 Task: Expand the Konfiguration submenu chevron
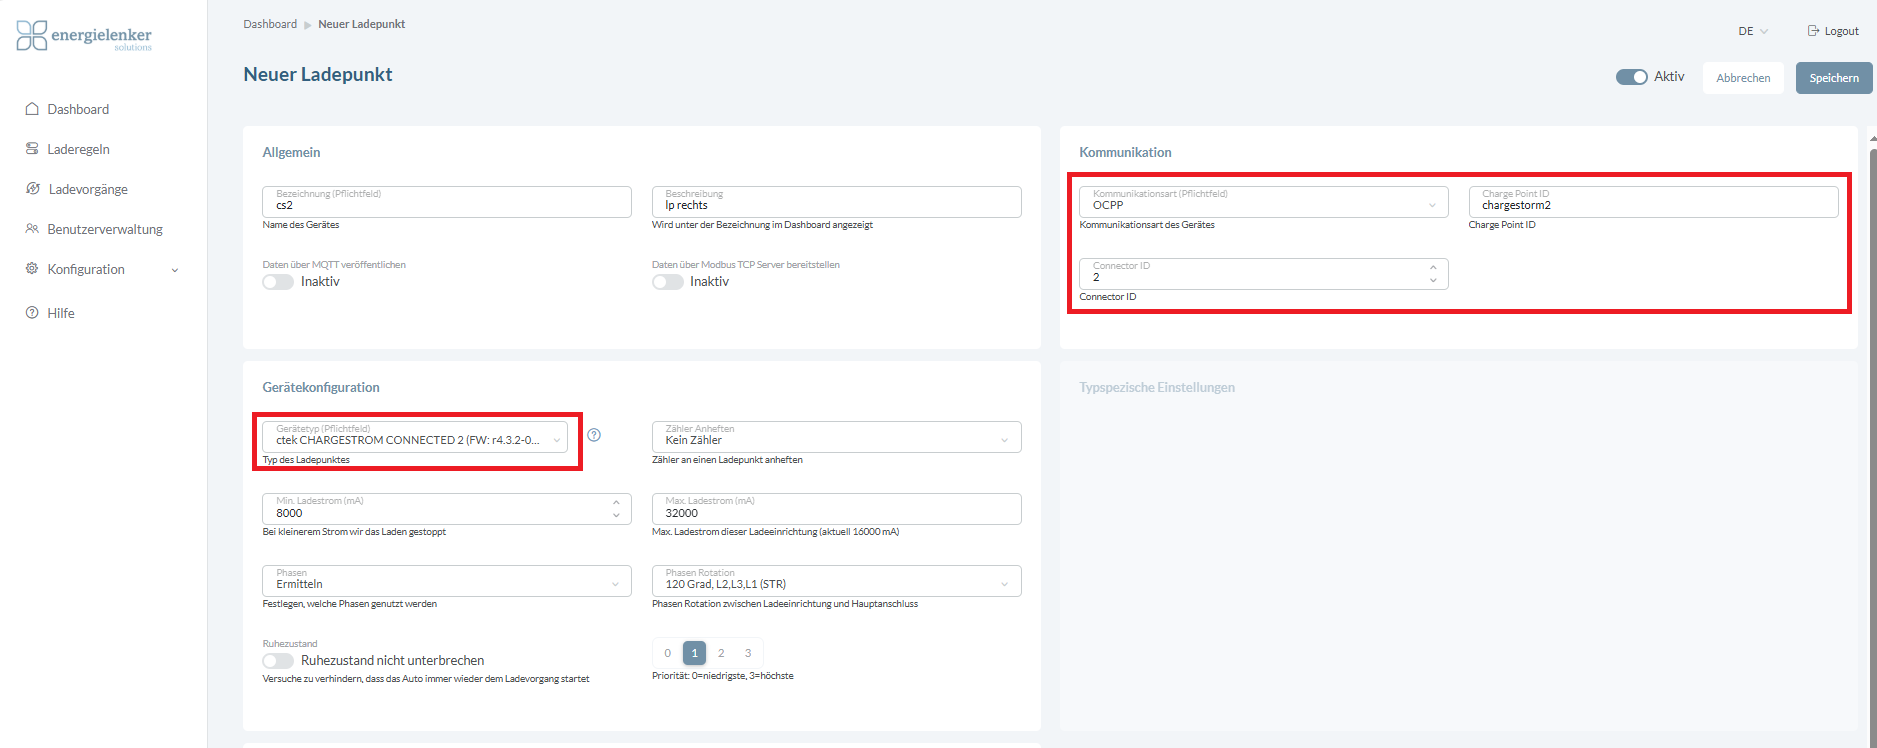(x=175, y=270)
